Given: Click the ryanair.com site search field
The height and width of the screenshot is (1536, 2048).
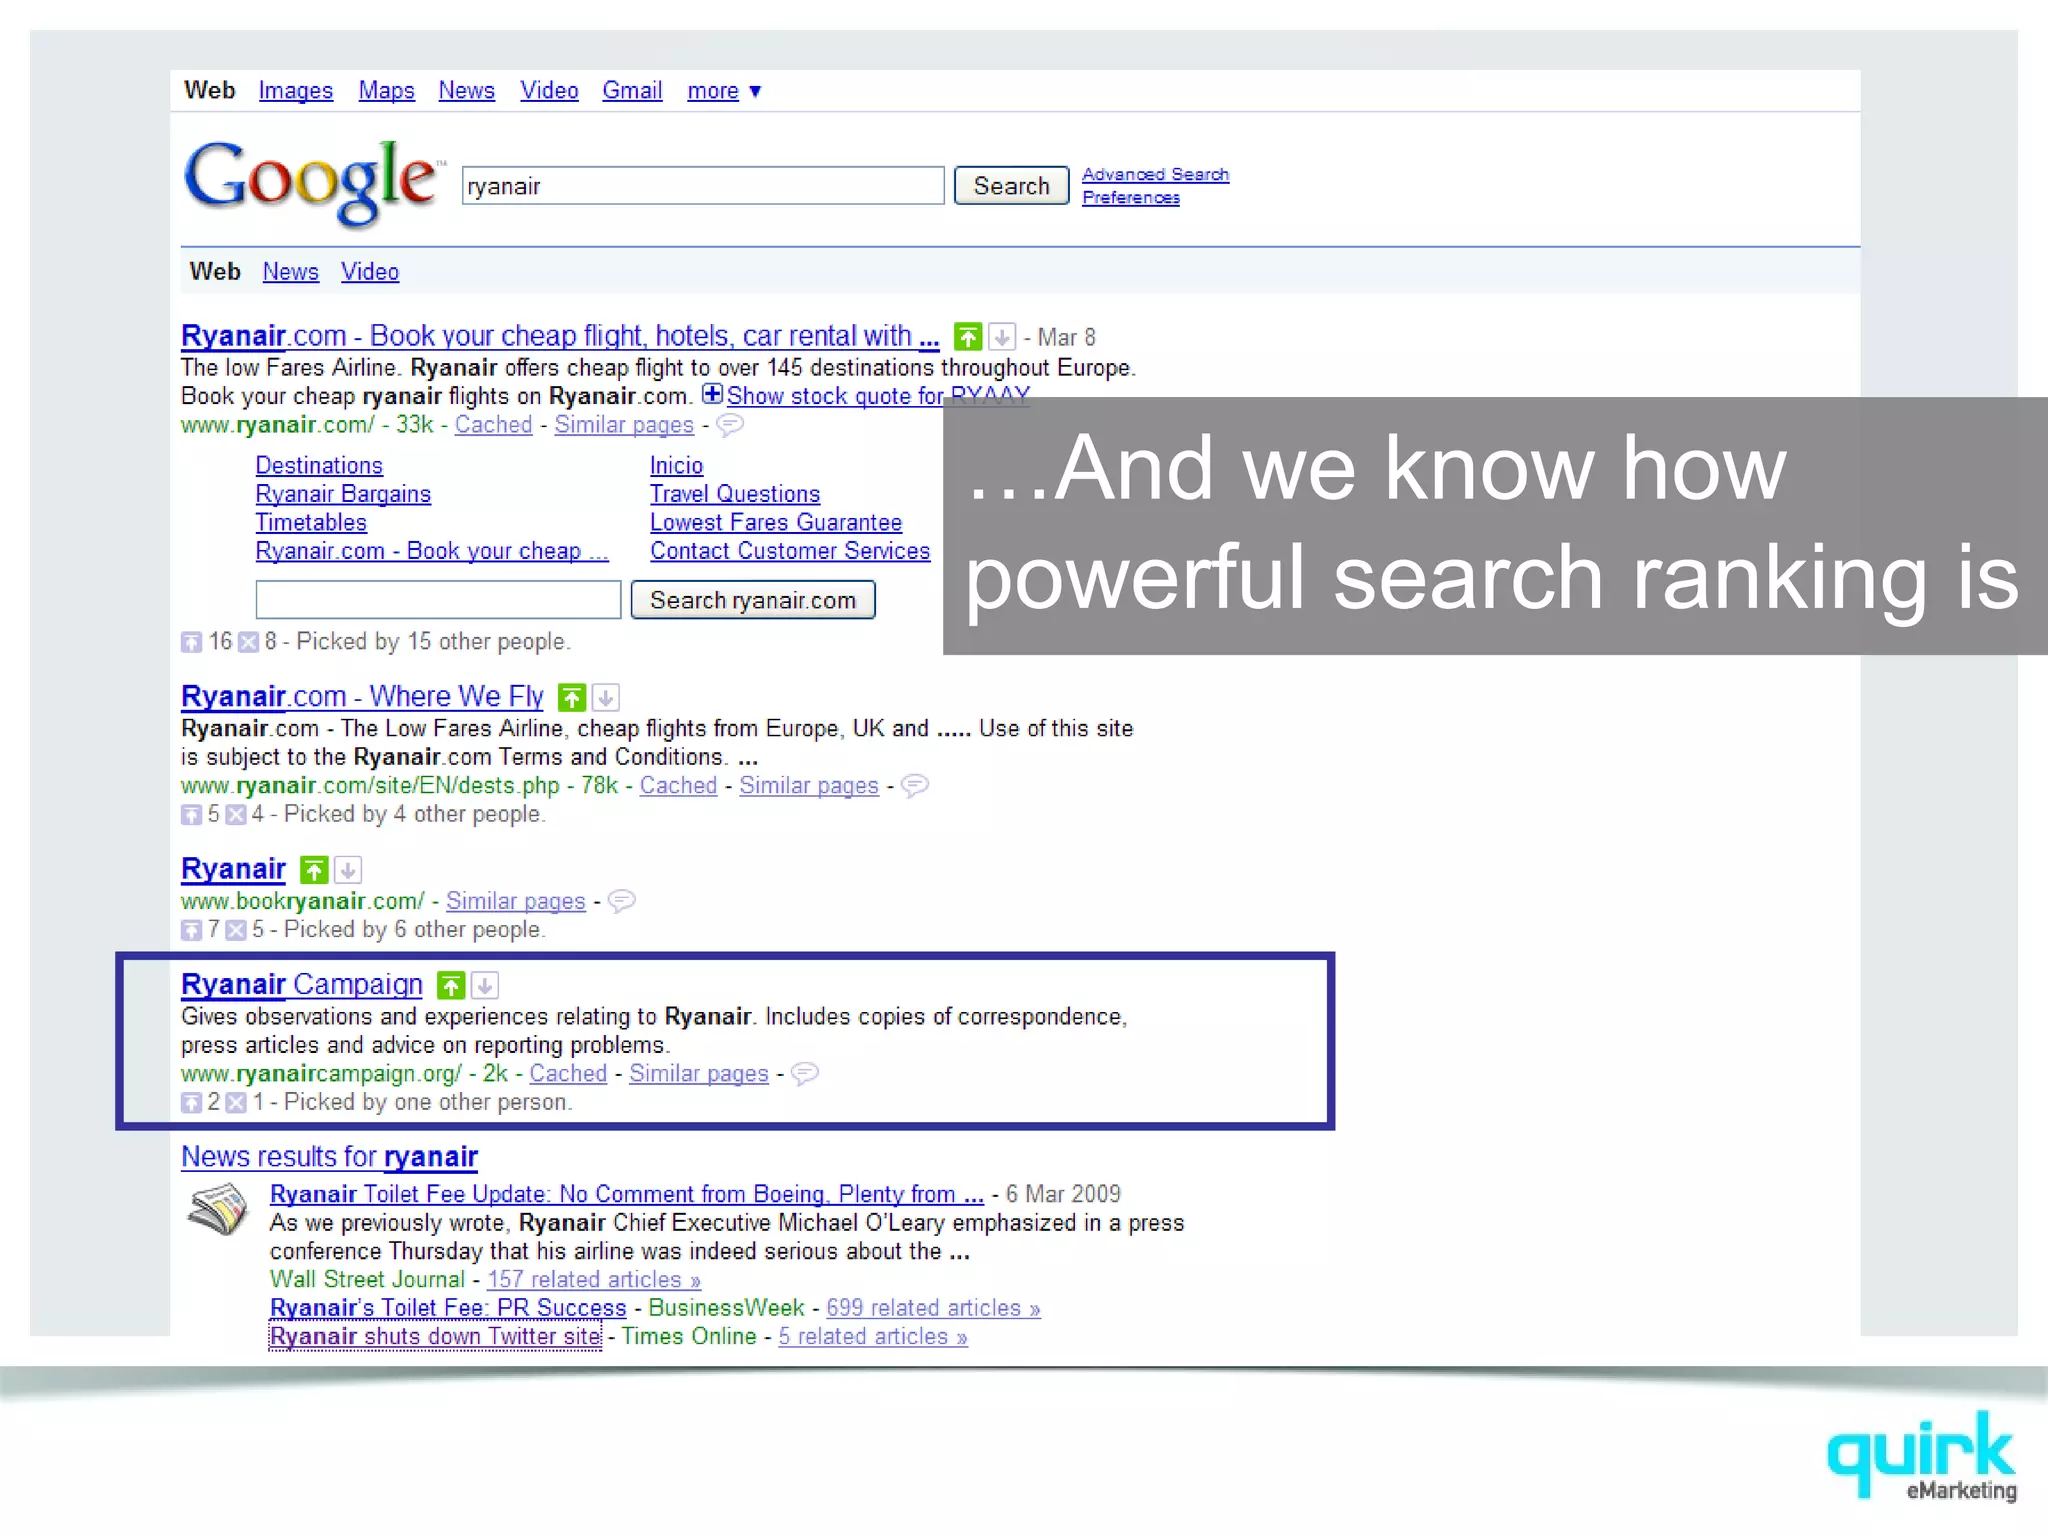Looking at the screenshot, I should (438, 600).
